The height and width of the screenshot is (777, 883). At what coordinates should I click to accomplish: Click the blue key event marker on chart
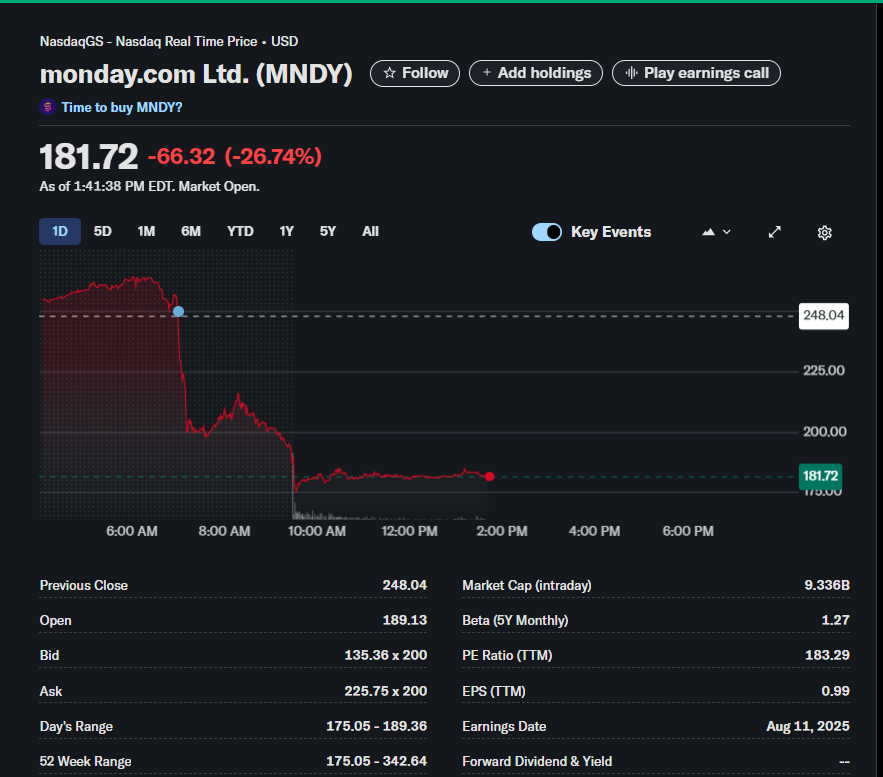(x=179, y=311)
